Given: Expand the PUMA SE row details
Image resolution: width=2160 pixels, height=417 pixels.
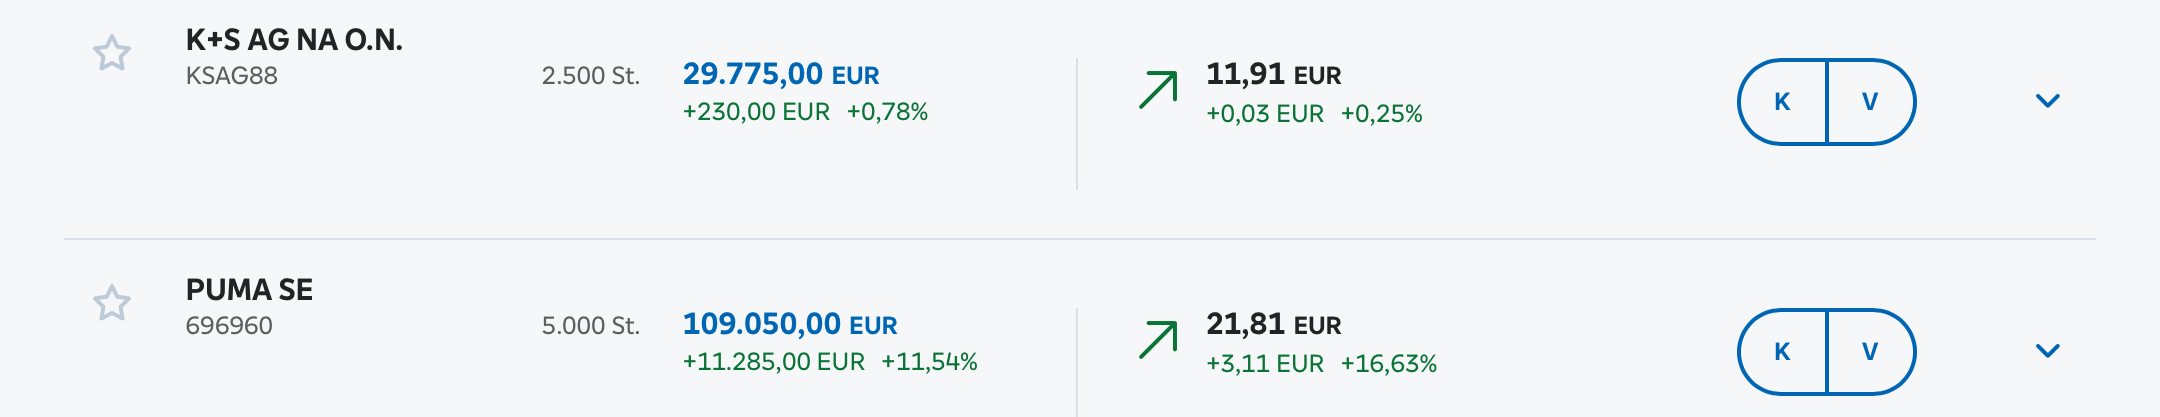Looking at the screenshot, I should (2047, 351).
